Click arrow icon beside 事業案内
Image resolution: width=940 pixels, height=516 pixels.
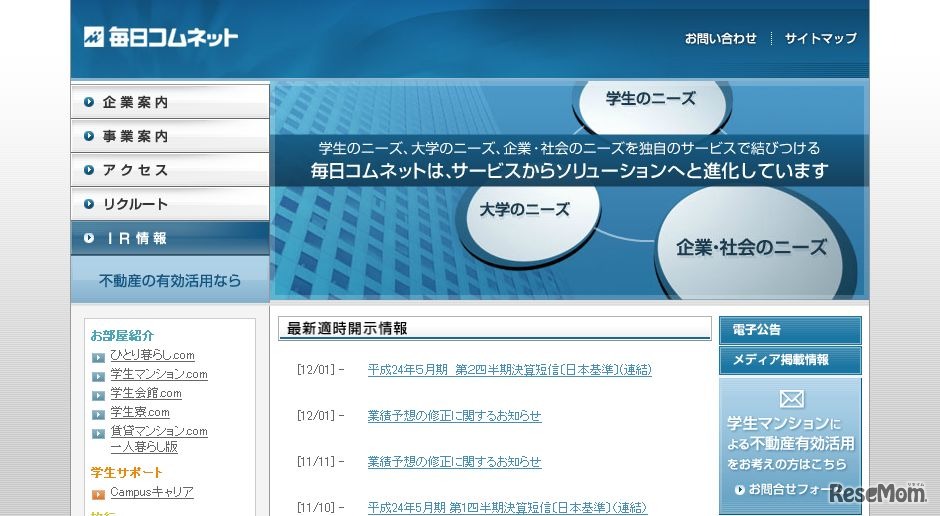tap(89, 137)
